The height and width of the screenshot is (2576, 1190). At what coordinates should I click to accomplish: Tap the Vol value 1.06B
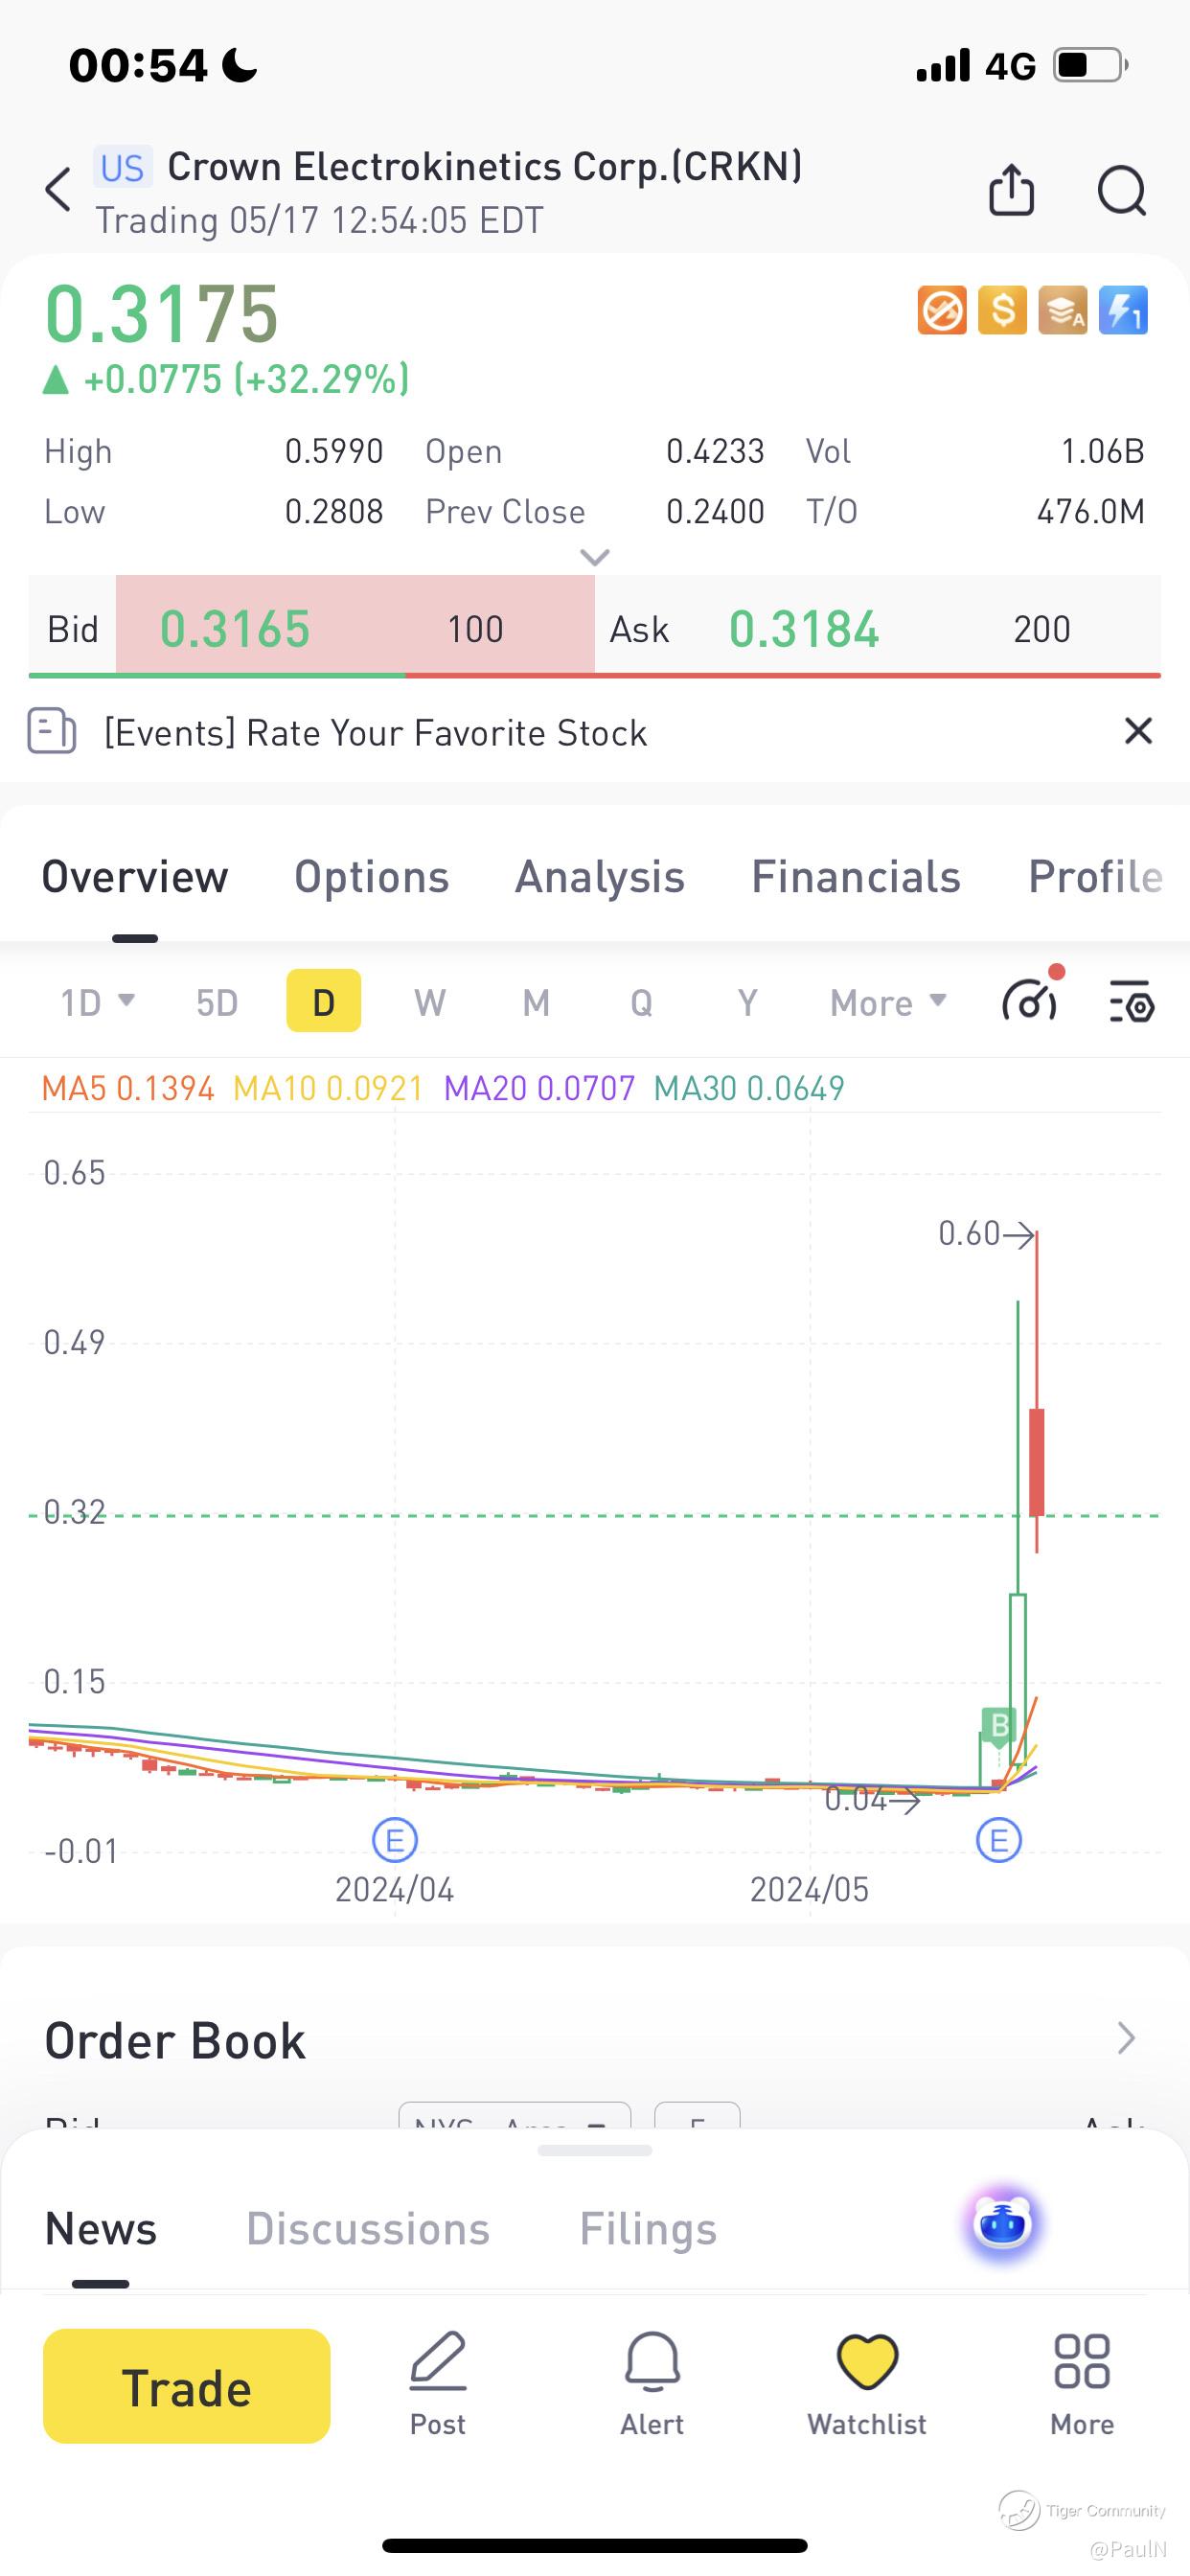click(x=1102, y=451)
